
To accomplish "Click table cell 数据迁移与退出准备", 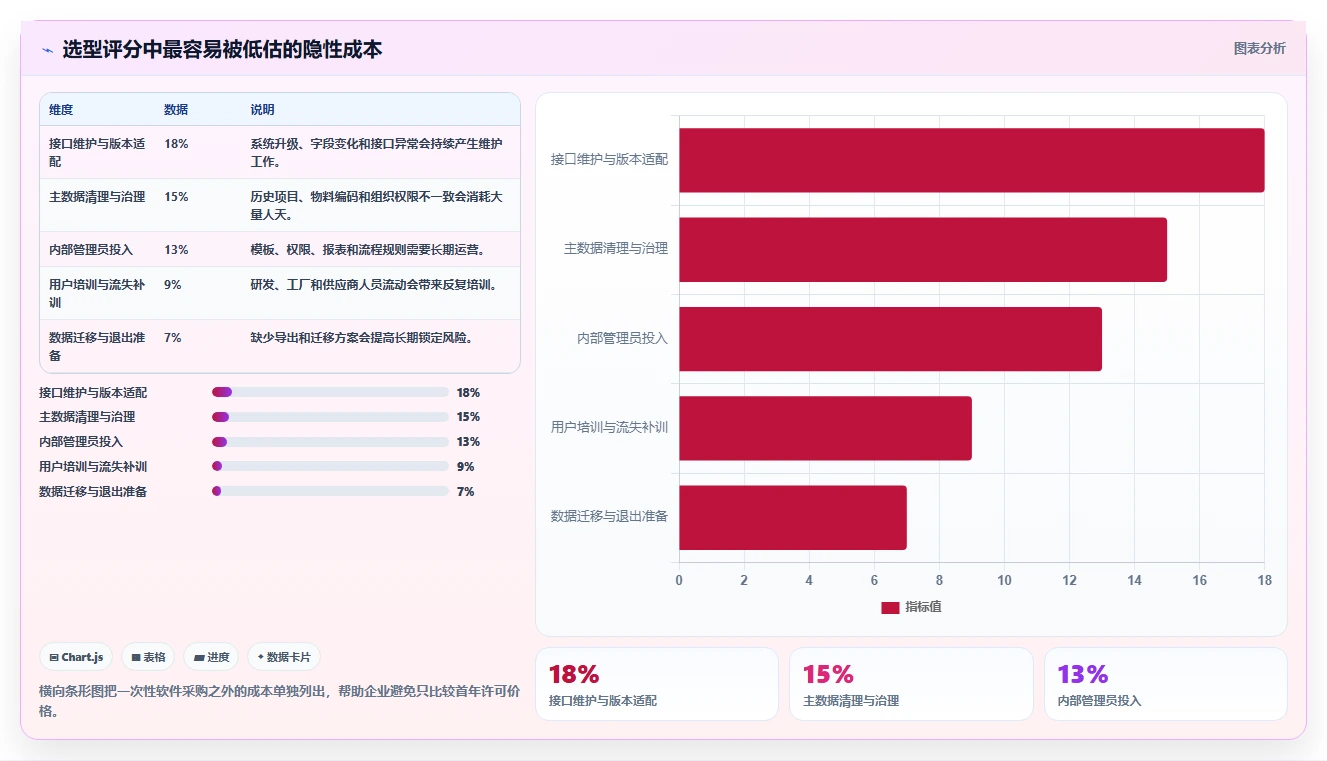I will tap(97, 346).
